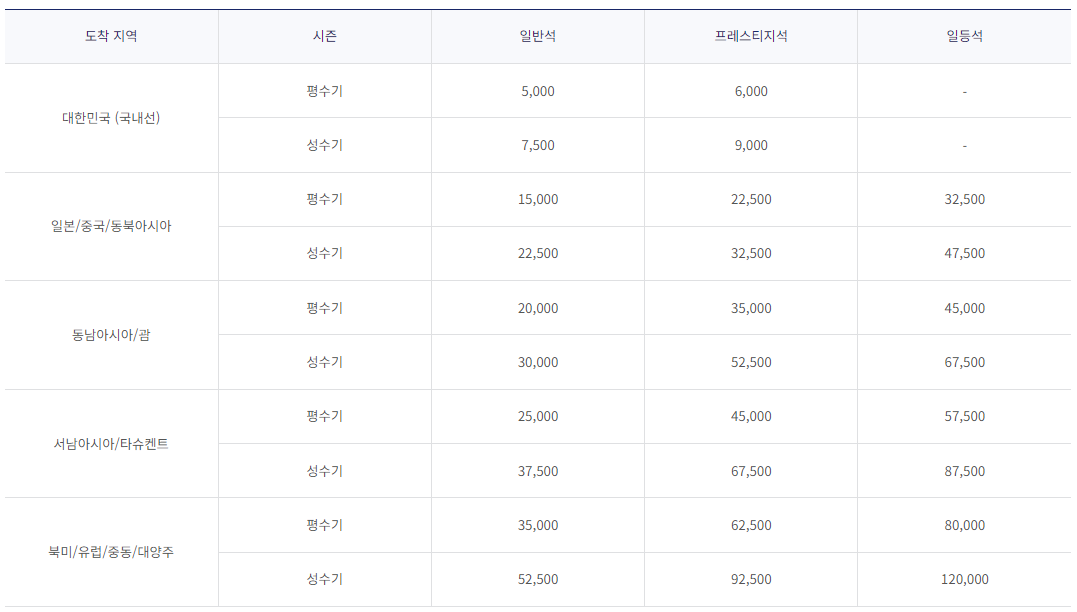Click the 일반석 column header
This screenshot has width=1077, height=612.
coord(538,36)
